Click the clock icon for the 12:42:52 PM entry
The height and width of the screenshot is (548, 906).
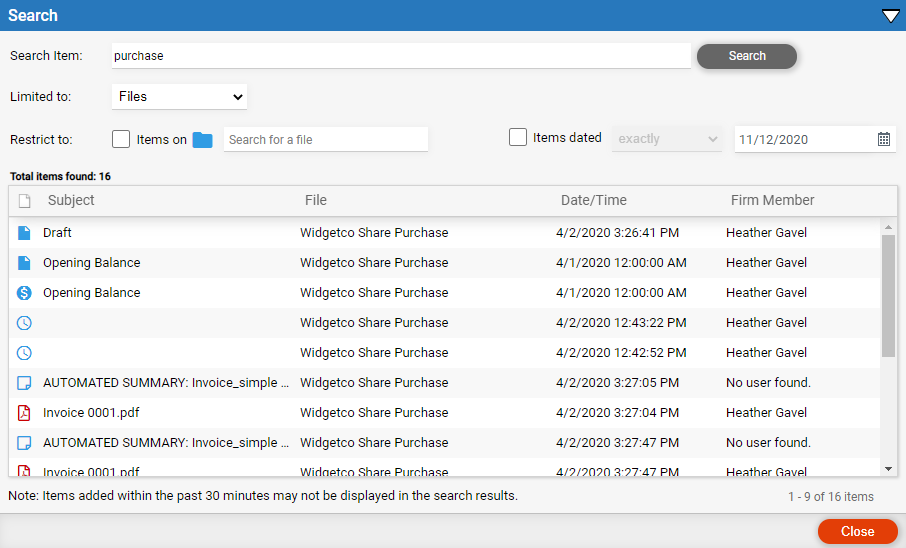24,353
